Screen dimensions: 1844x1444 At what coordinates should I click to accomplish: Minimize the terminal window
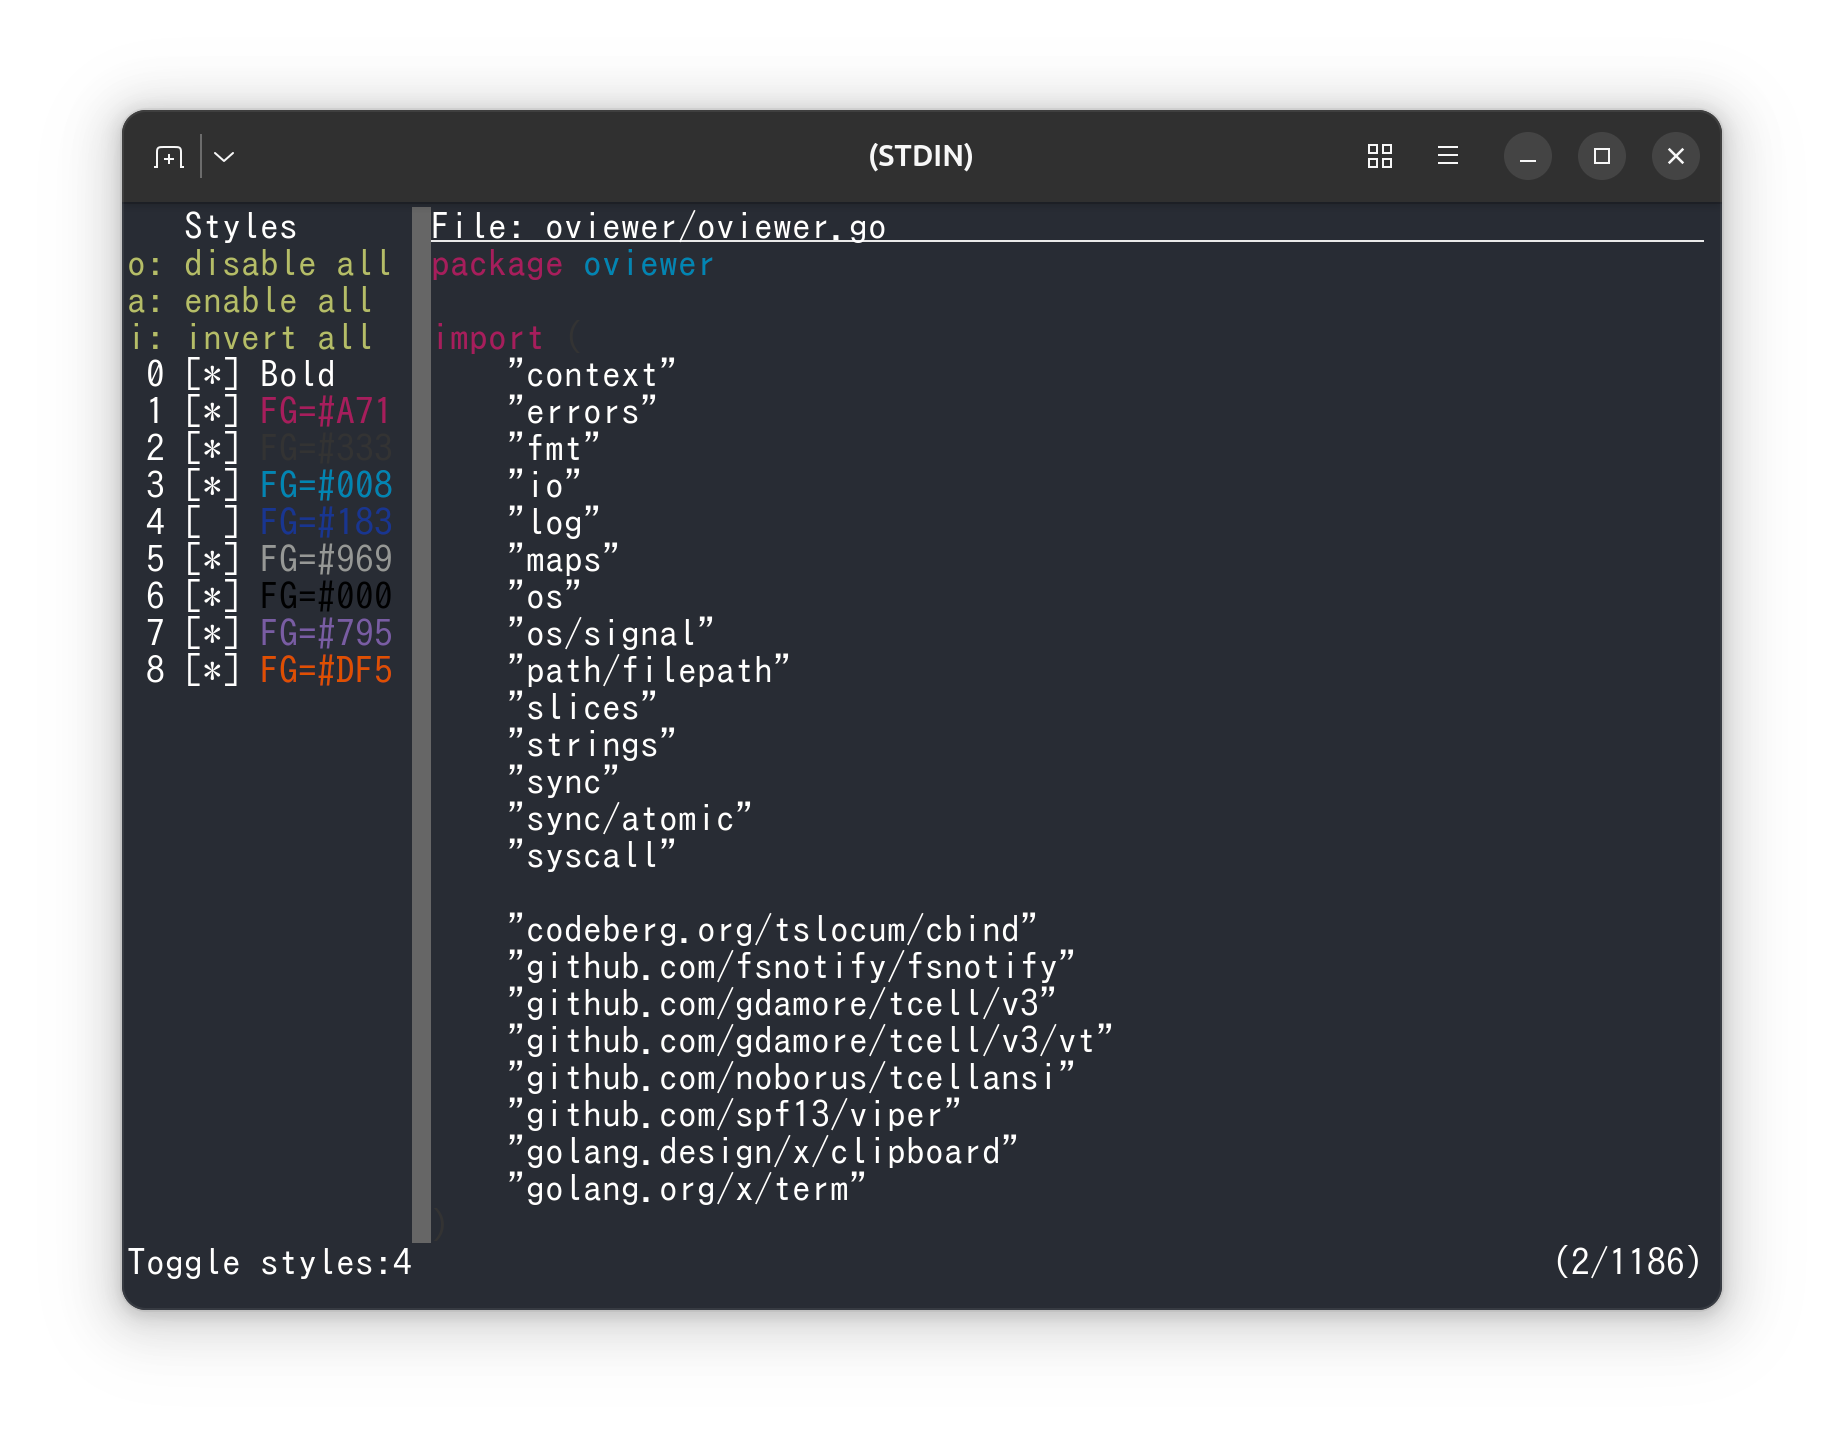tap(1527, 156)
